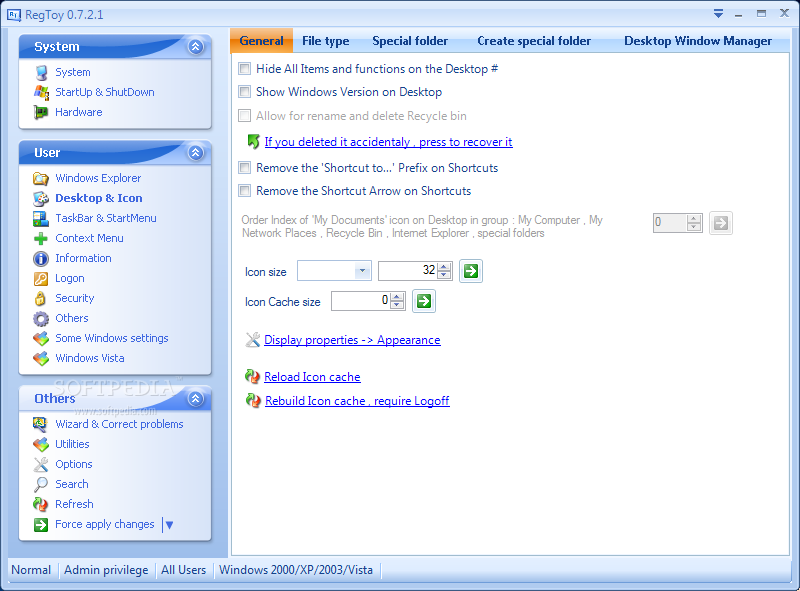
Task: Toggle Allow rename and delete Recycle bin
Action: (245, 115)
